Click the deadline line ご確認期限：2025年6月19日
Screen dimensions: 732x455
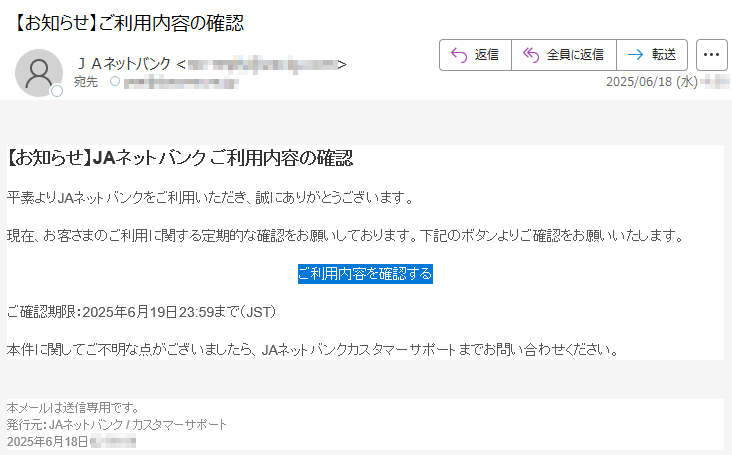click(x=141, y=312)
